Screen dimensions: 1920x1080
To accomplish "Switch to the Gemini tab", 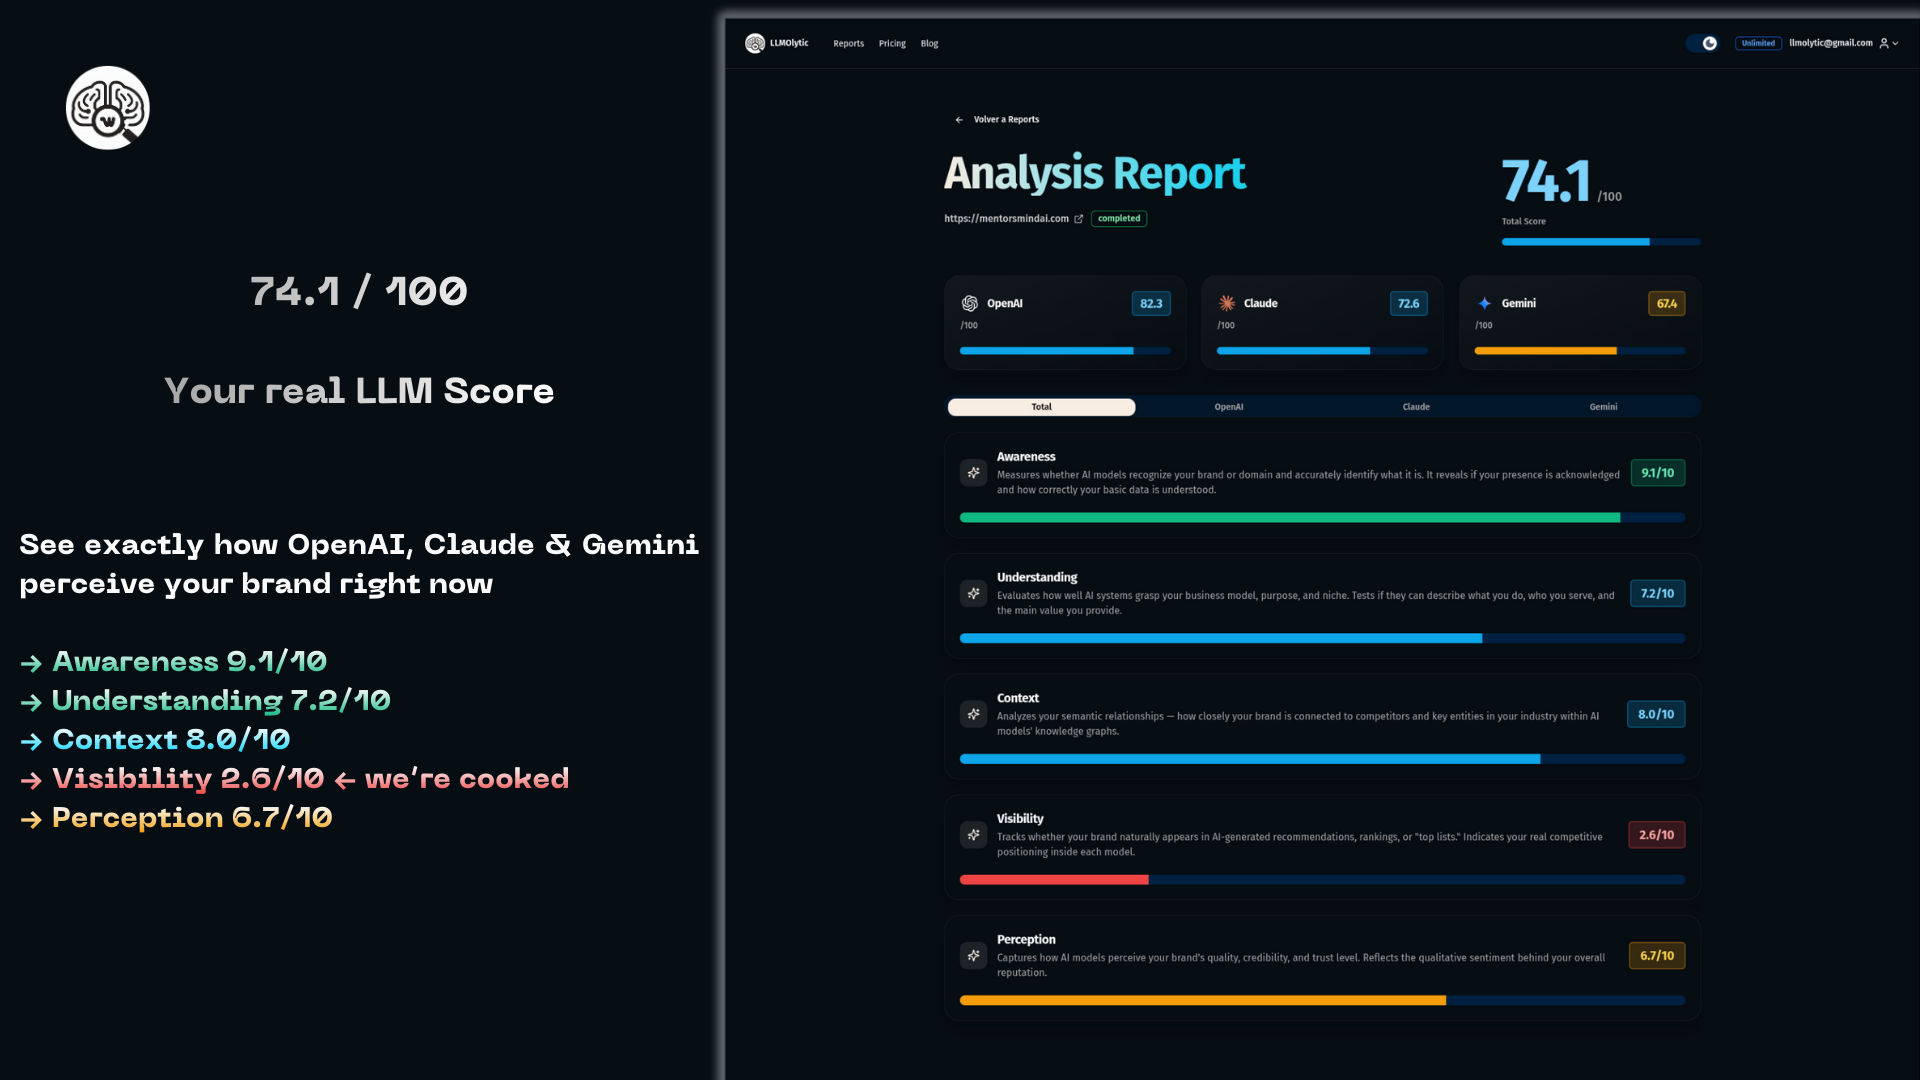I will [1603, 407].
